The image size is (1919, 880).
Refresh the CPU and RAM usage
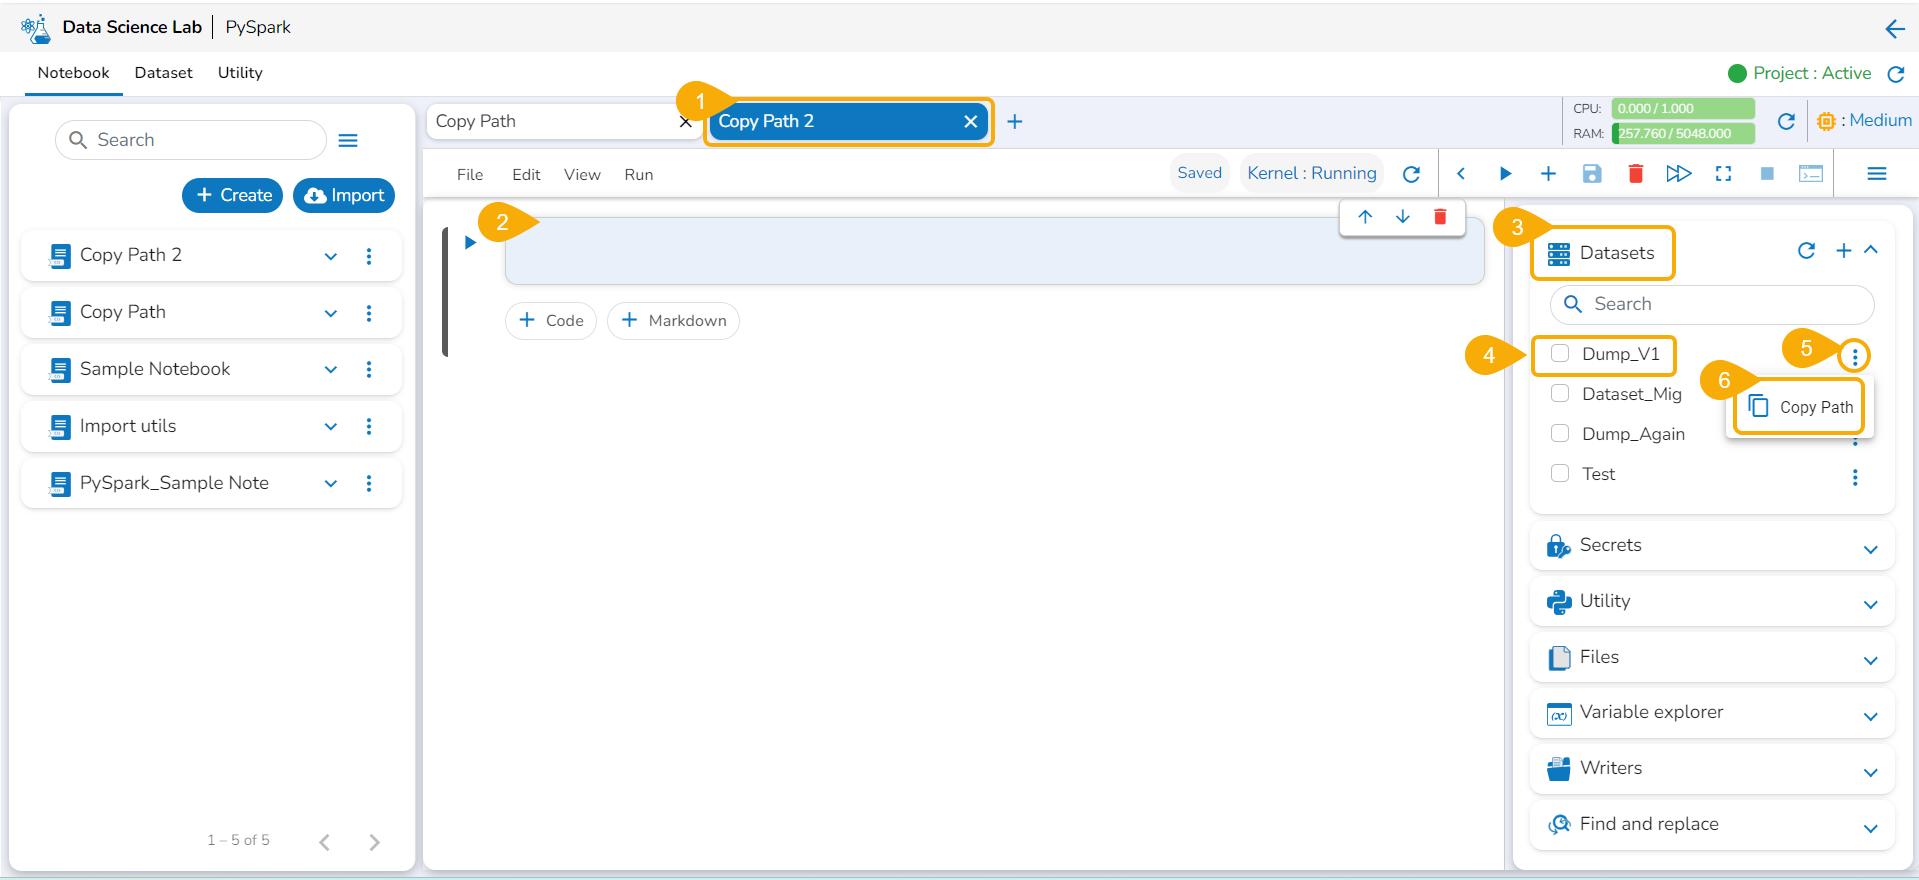pyautogui.click(x=1786, y=121)
